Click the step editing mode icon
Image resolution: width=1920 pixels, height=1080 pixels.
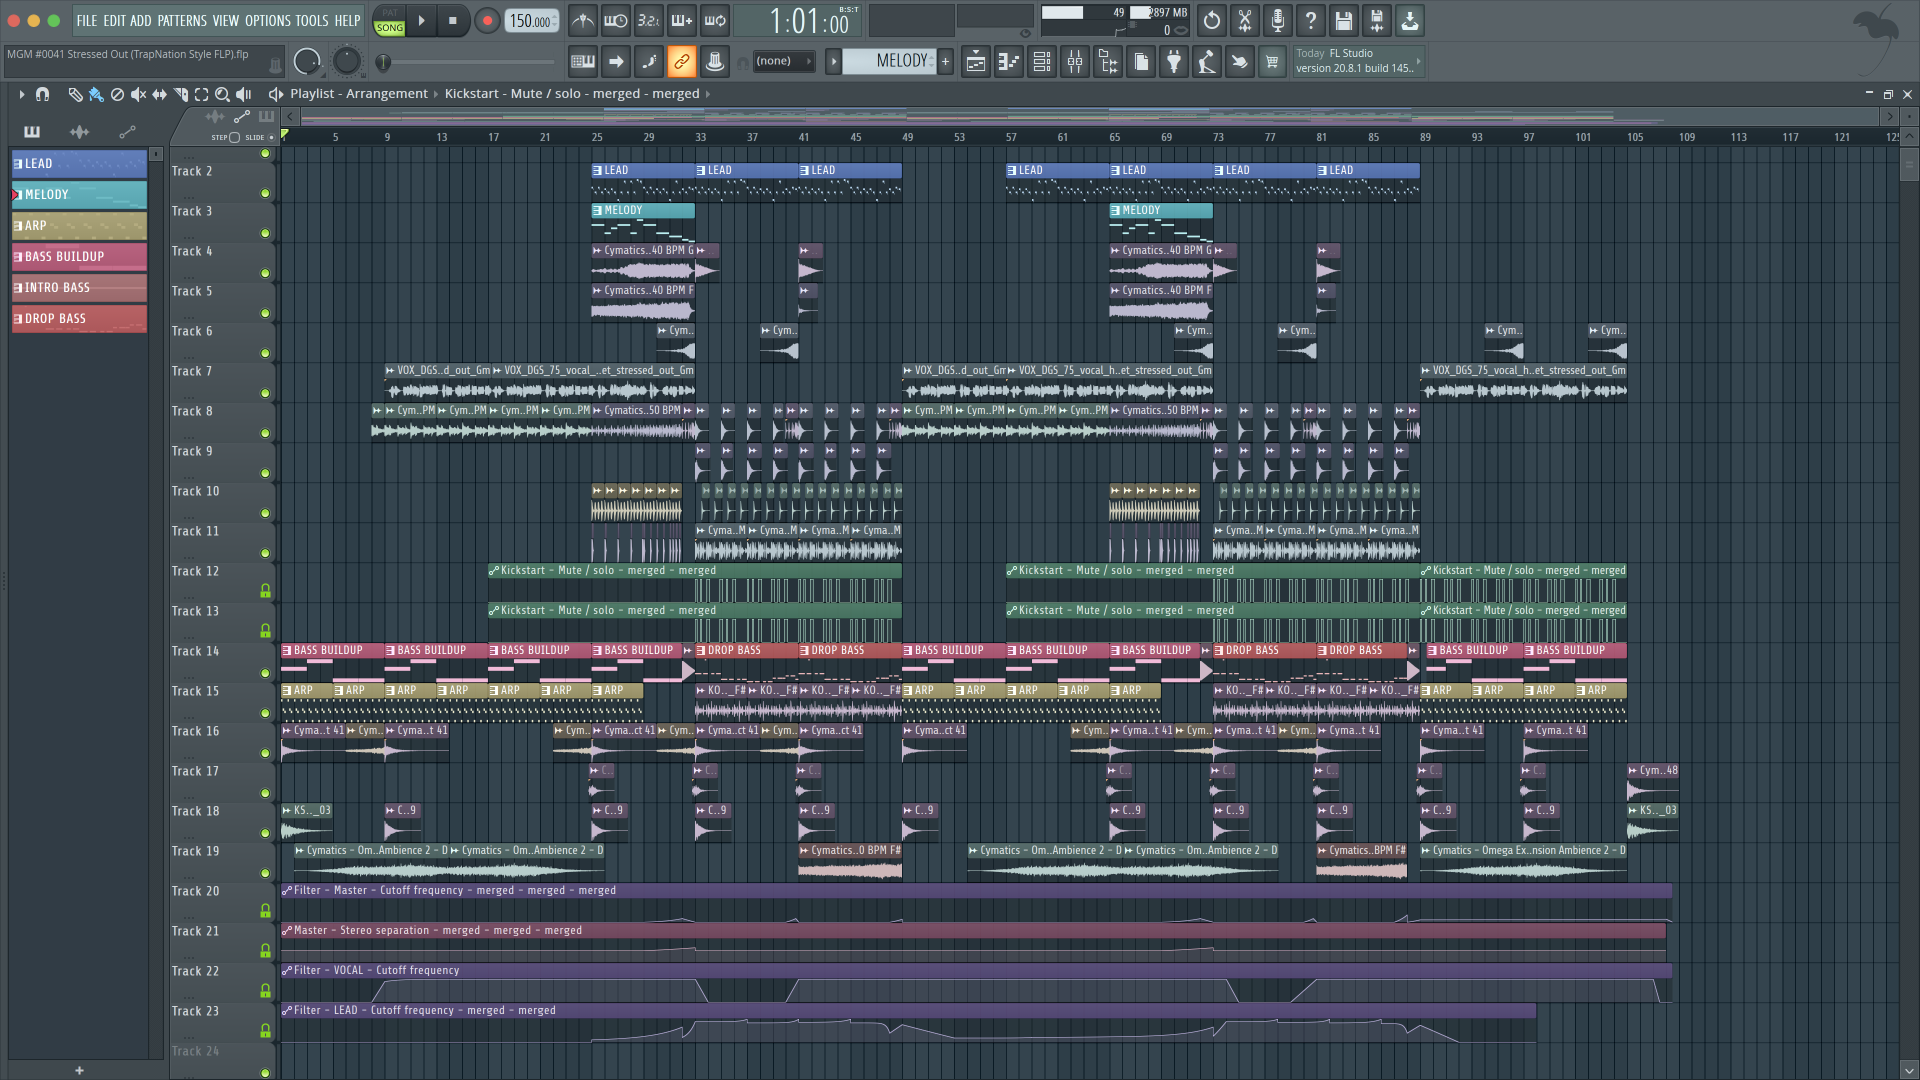click(649, 62)
